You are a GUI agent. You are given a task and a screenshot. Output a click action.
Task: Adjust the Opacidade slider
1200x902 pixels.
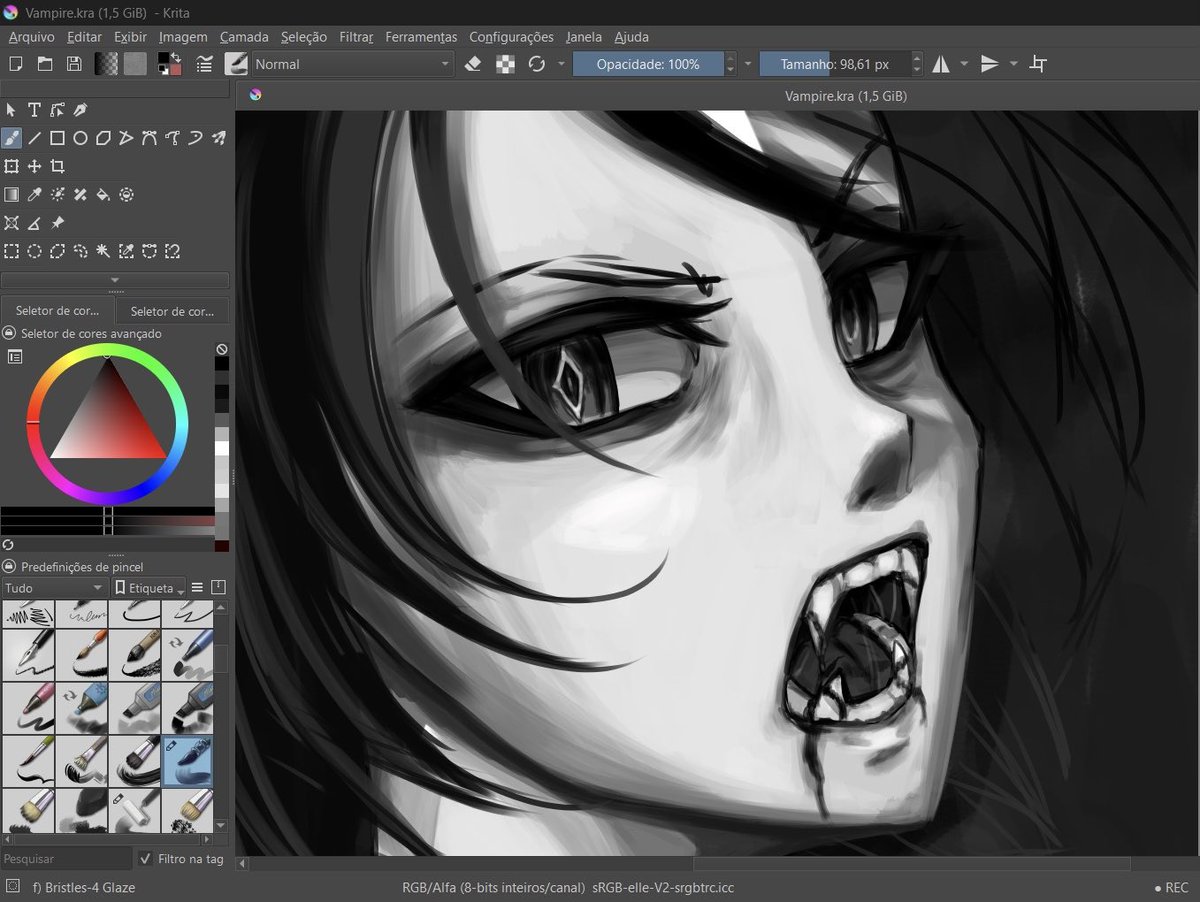648,64
